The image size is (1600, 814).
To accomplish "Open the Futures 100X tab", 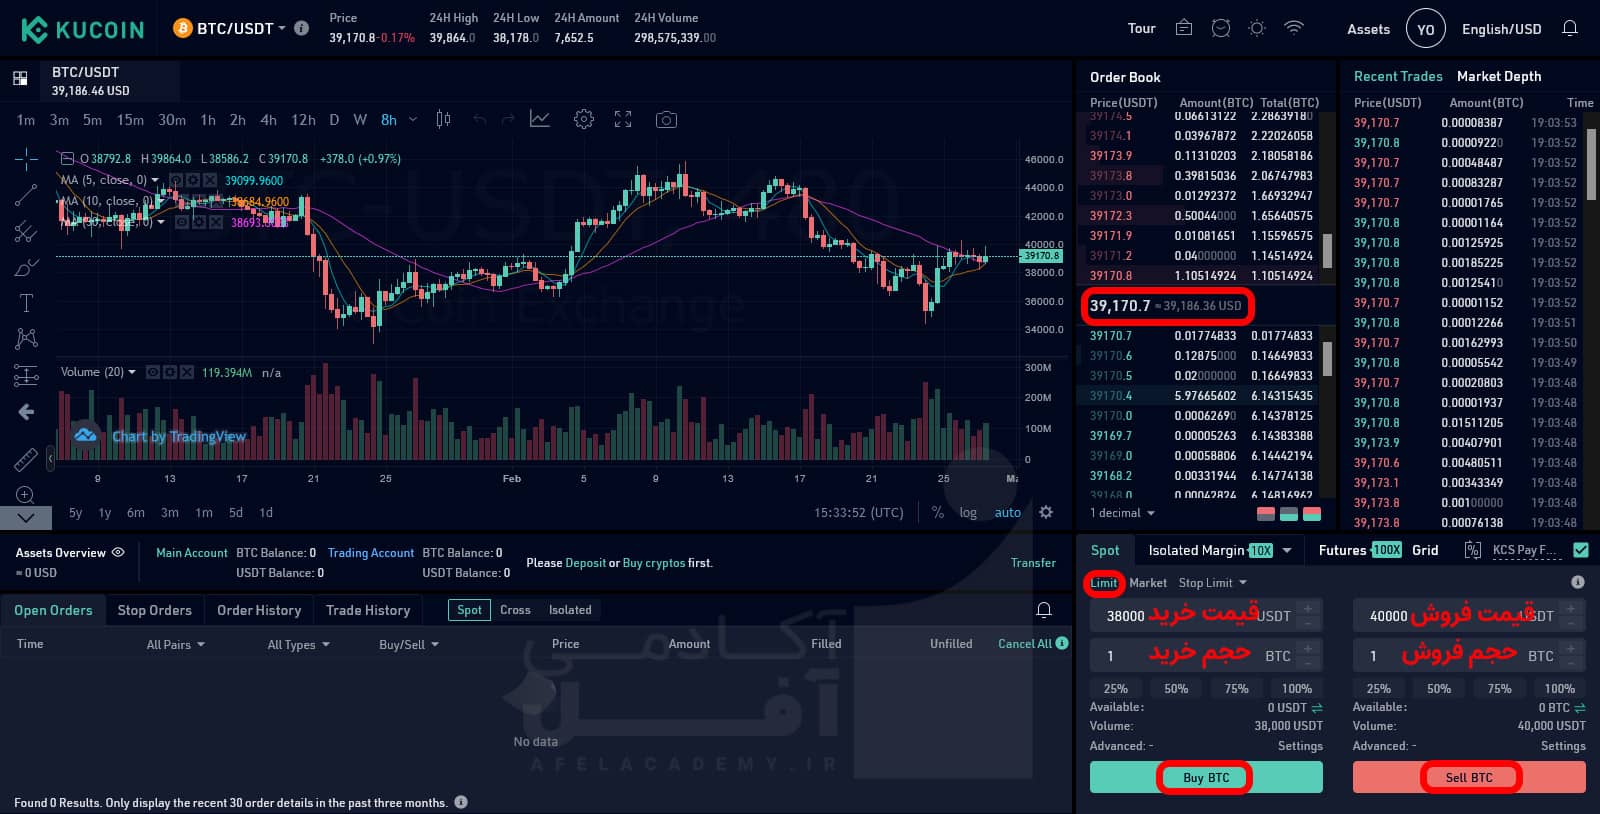I will point(1360,550).
